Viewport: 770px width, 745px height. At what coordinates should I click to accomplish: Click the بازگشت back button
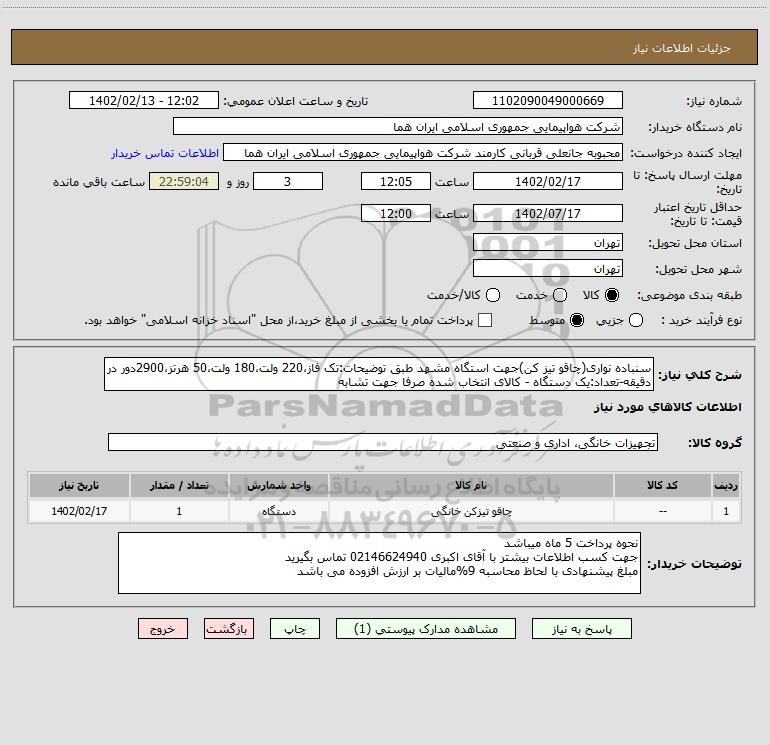click(229, 629)
